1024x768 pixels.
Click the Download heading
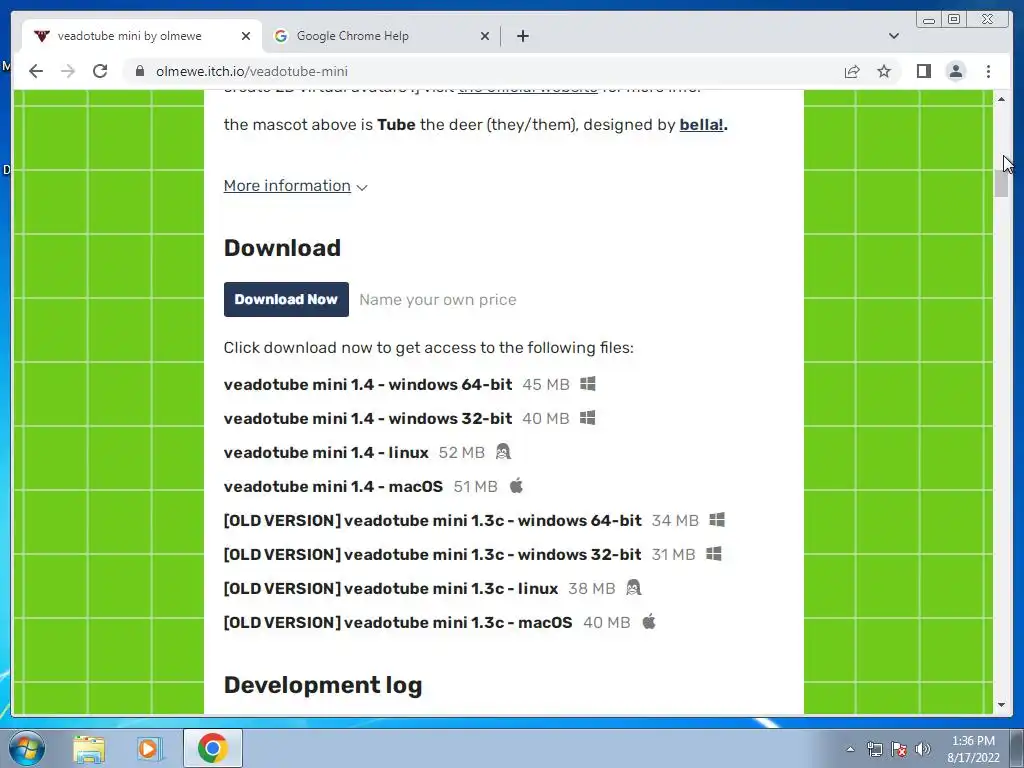point(282,248)
